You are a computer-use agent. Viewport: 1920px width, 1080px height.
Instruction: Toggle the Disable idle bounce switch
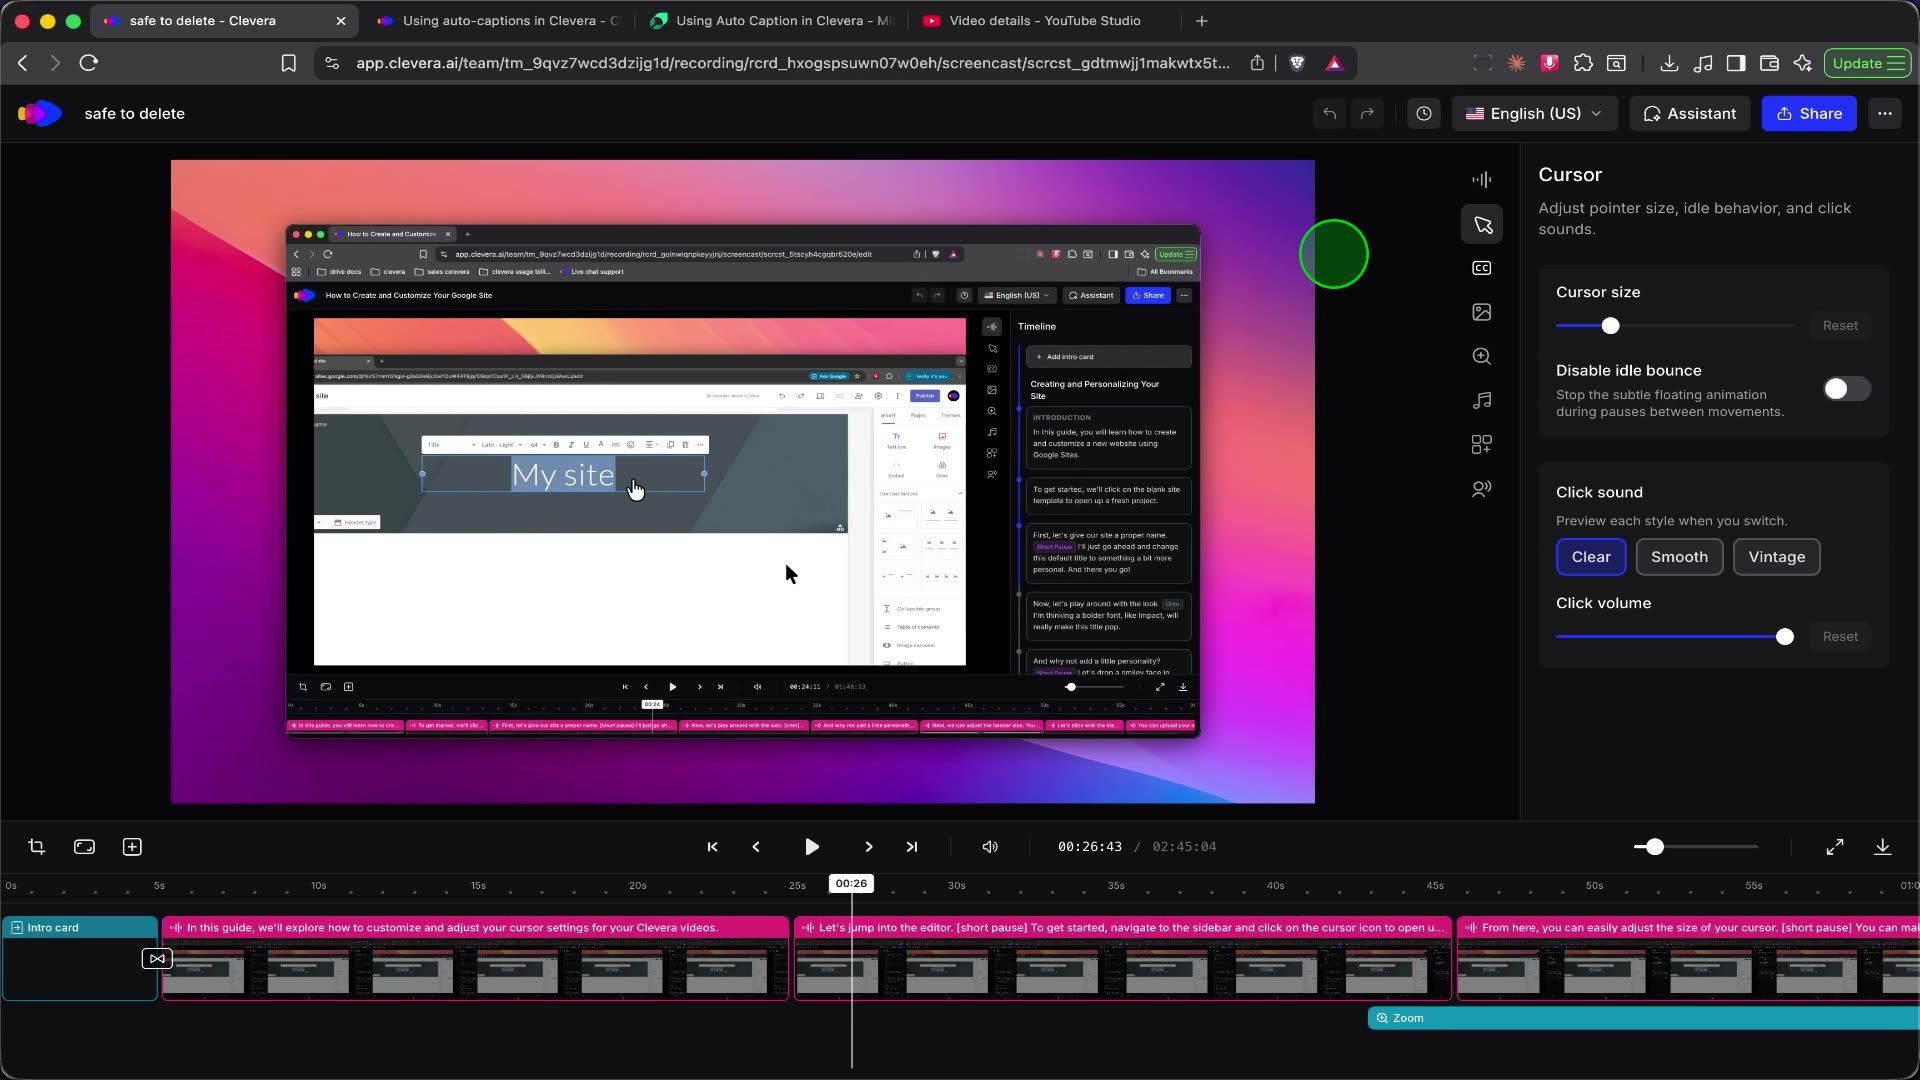click(x=1846, y=389)
